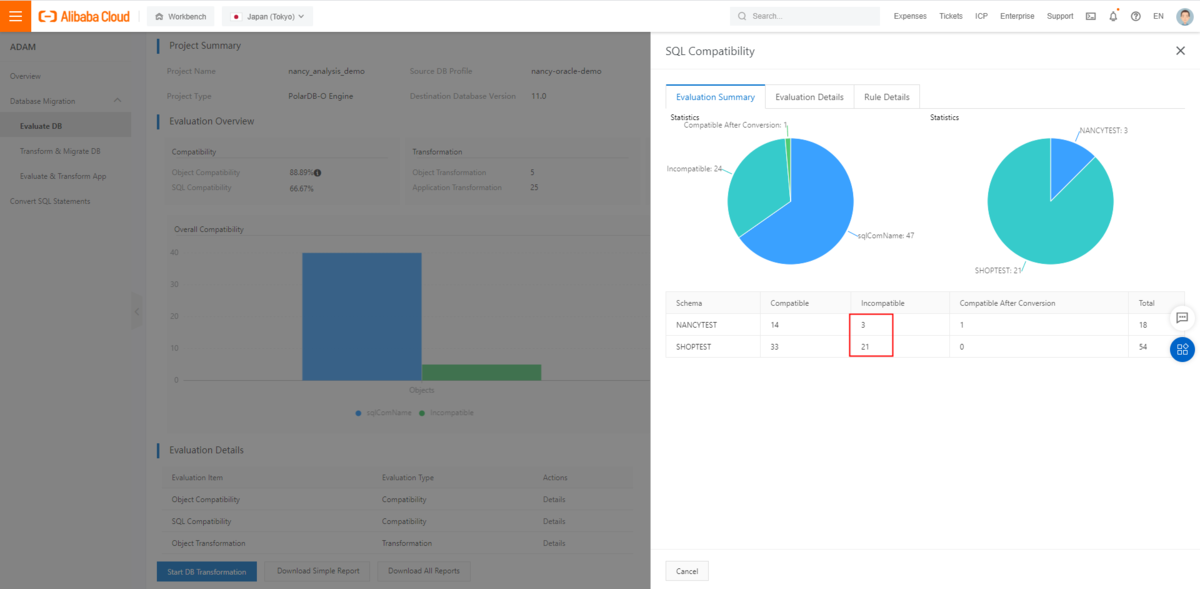Open the ICP menu
Image resolution: width=1200 pixels, height=589 pixels.
(981, 16)
